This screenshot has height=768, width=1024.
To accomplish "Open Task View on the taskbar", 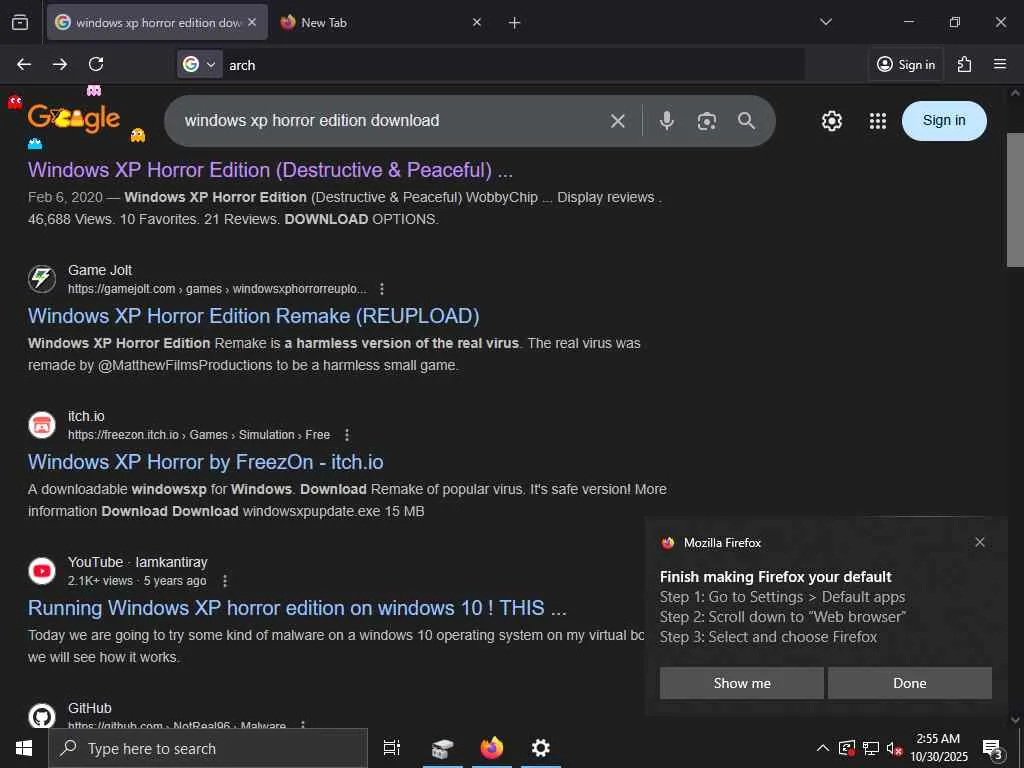I will (x=392, y=748).
